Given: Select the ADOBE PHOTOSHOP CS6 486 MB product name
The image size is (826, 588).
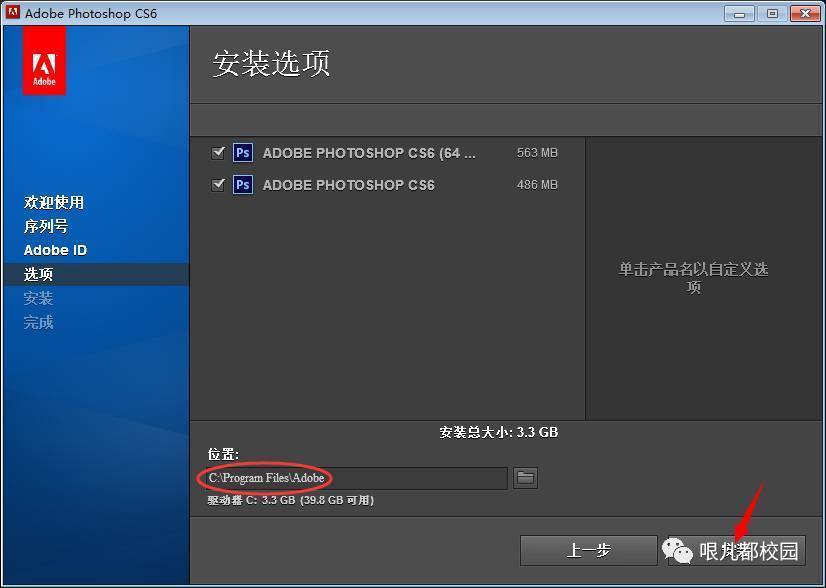Looking at the screenshot, I should pos(349,185).
